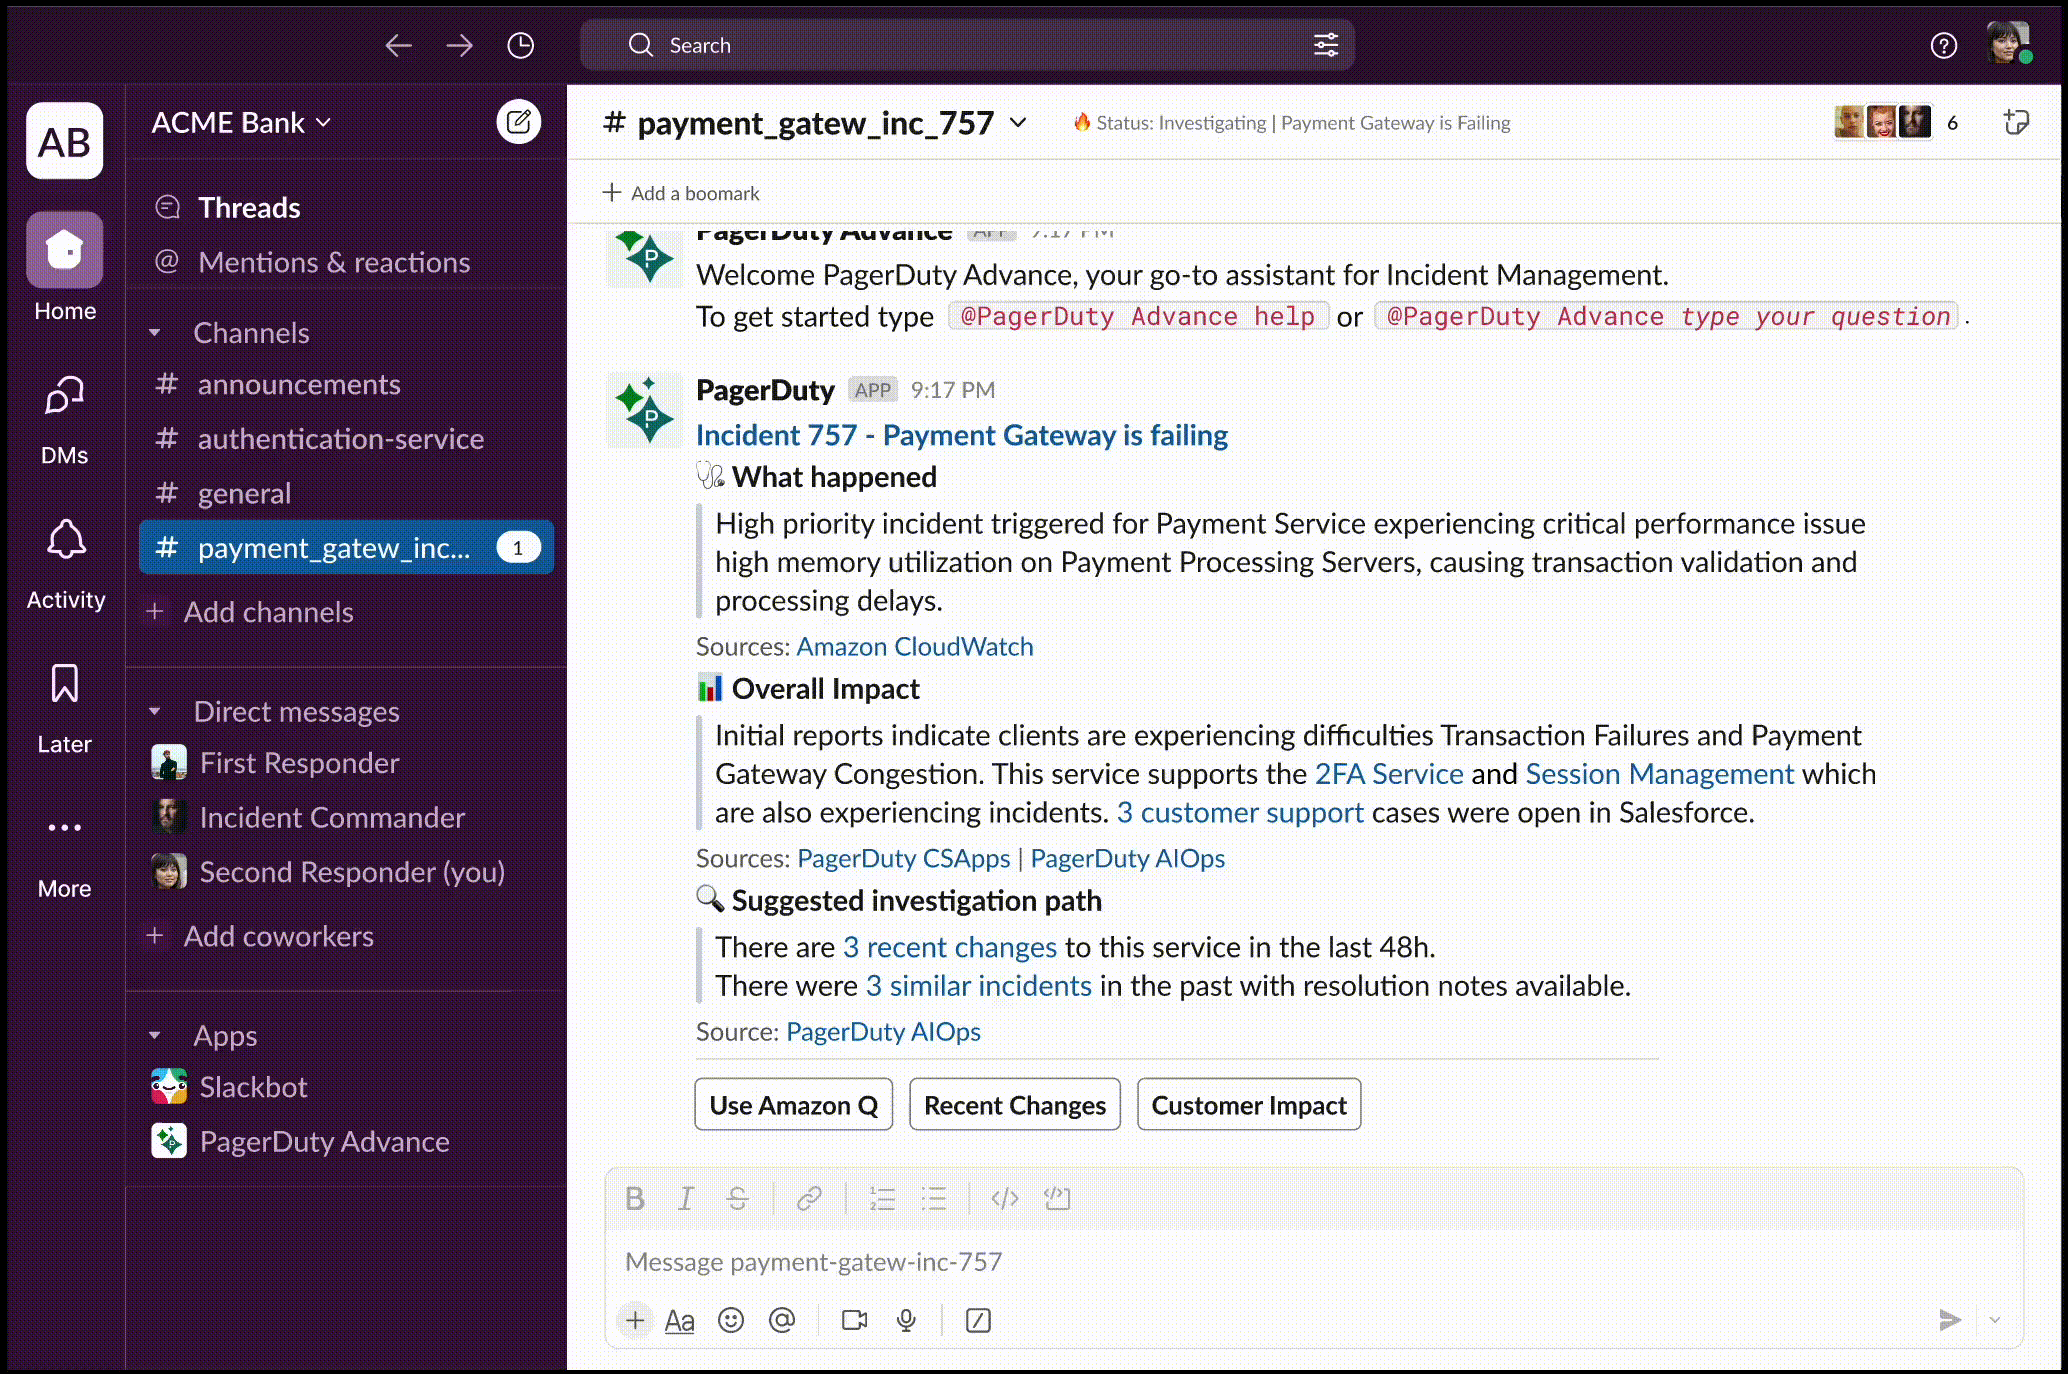Open the compose new message pencil icon
This screenshot has height=1374, width=2068.
point(518,121)
